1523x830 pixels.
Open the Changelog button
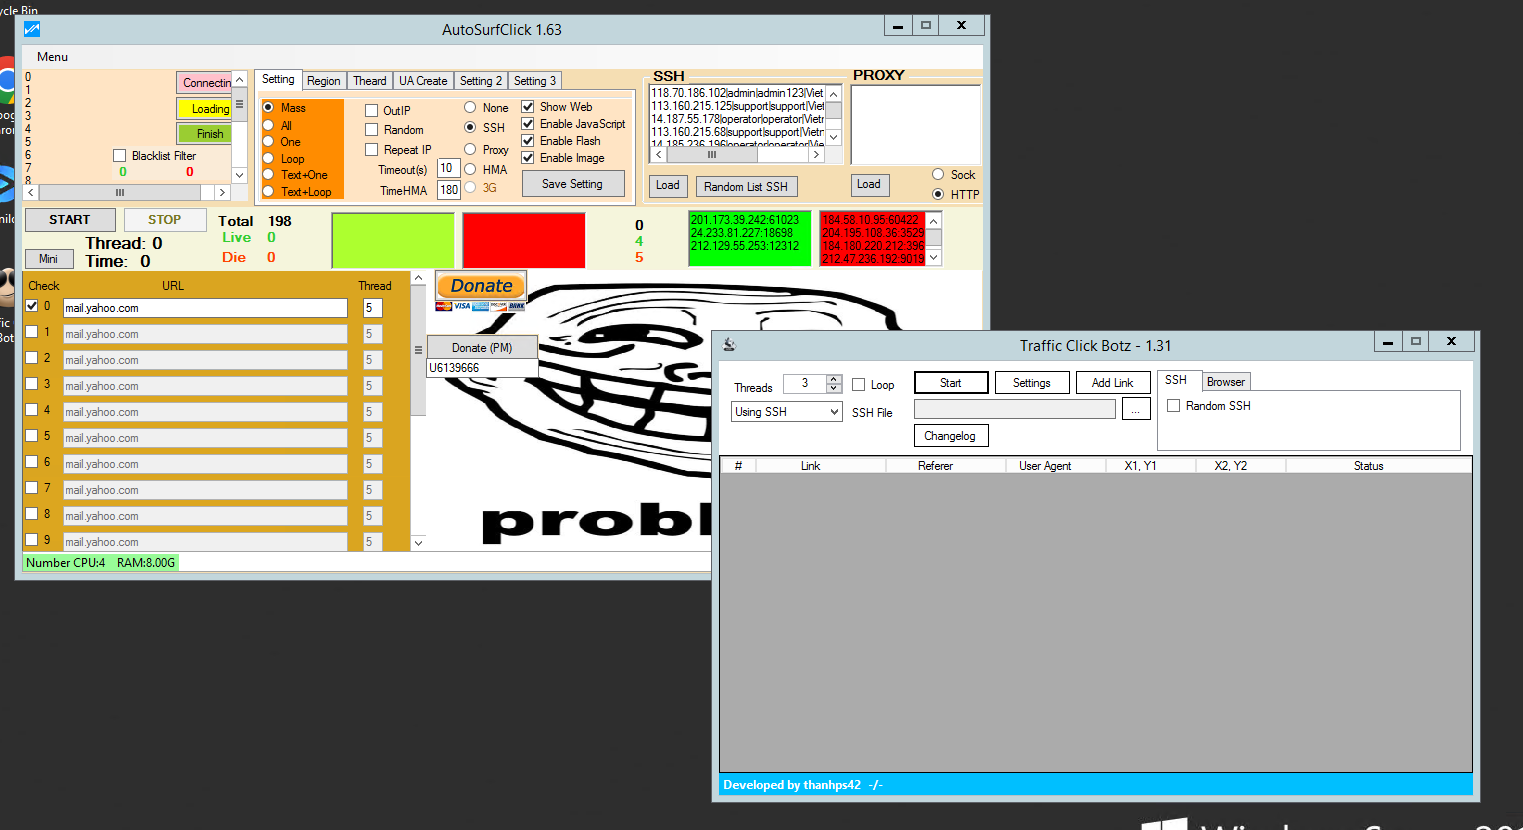[950, 436]
